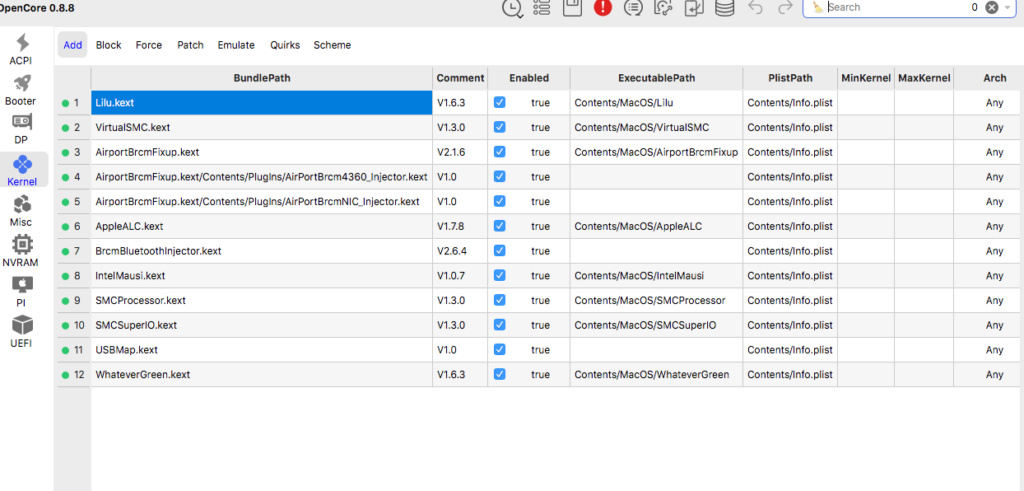Click the V1.7.8 comment cell
The height and width of the screenshot is (491, 1024).
(x=460, y=226)
